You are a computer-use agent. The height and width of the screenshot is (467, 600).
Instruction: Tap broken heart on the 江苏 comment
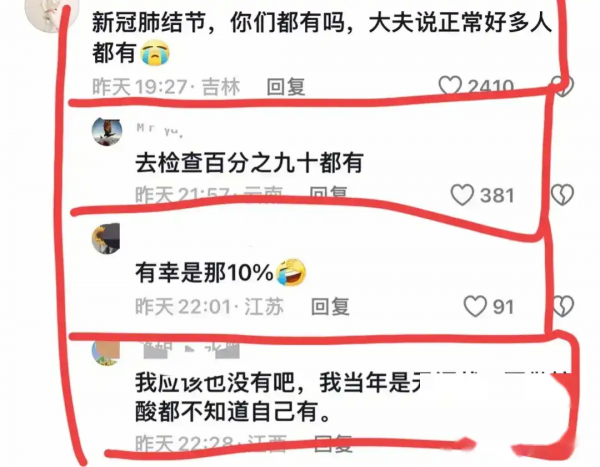(x=563, y=306)
